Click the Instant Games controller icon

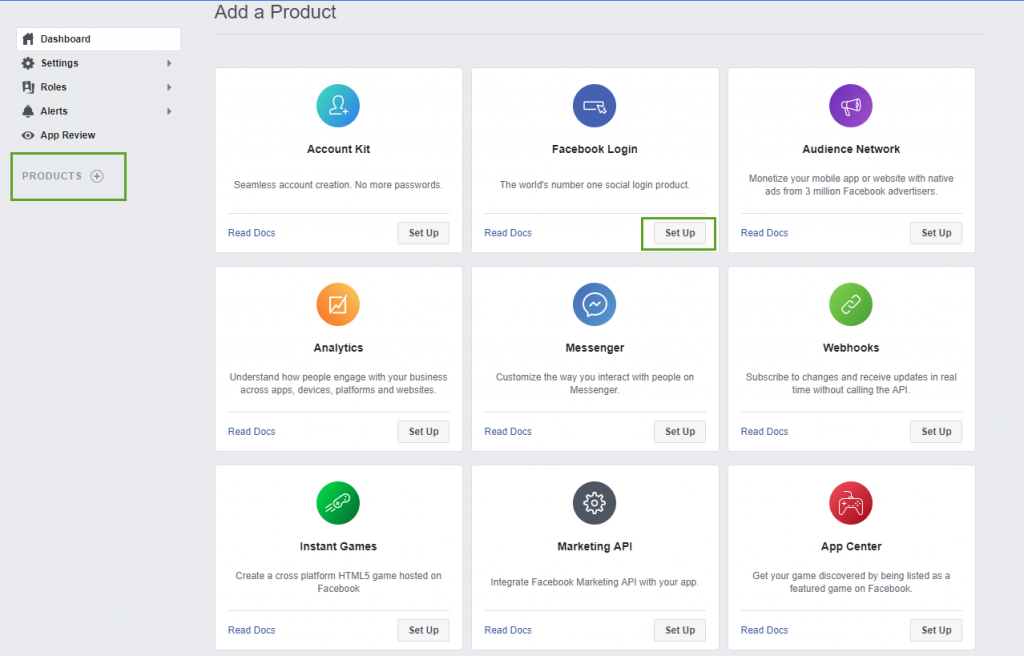coord(338,503)
